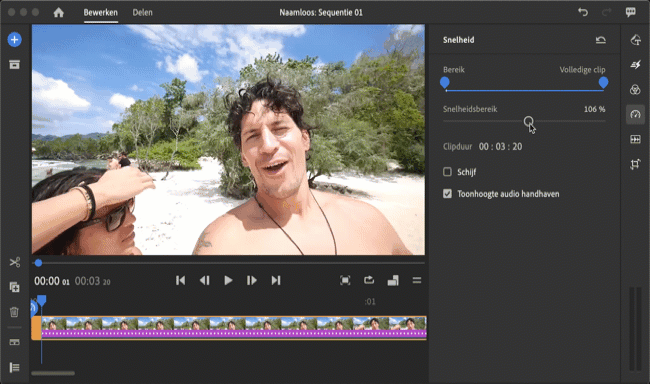Open the preview options hamburger menu

pyautogui.click(x=417, y=280)
